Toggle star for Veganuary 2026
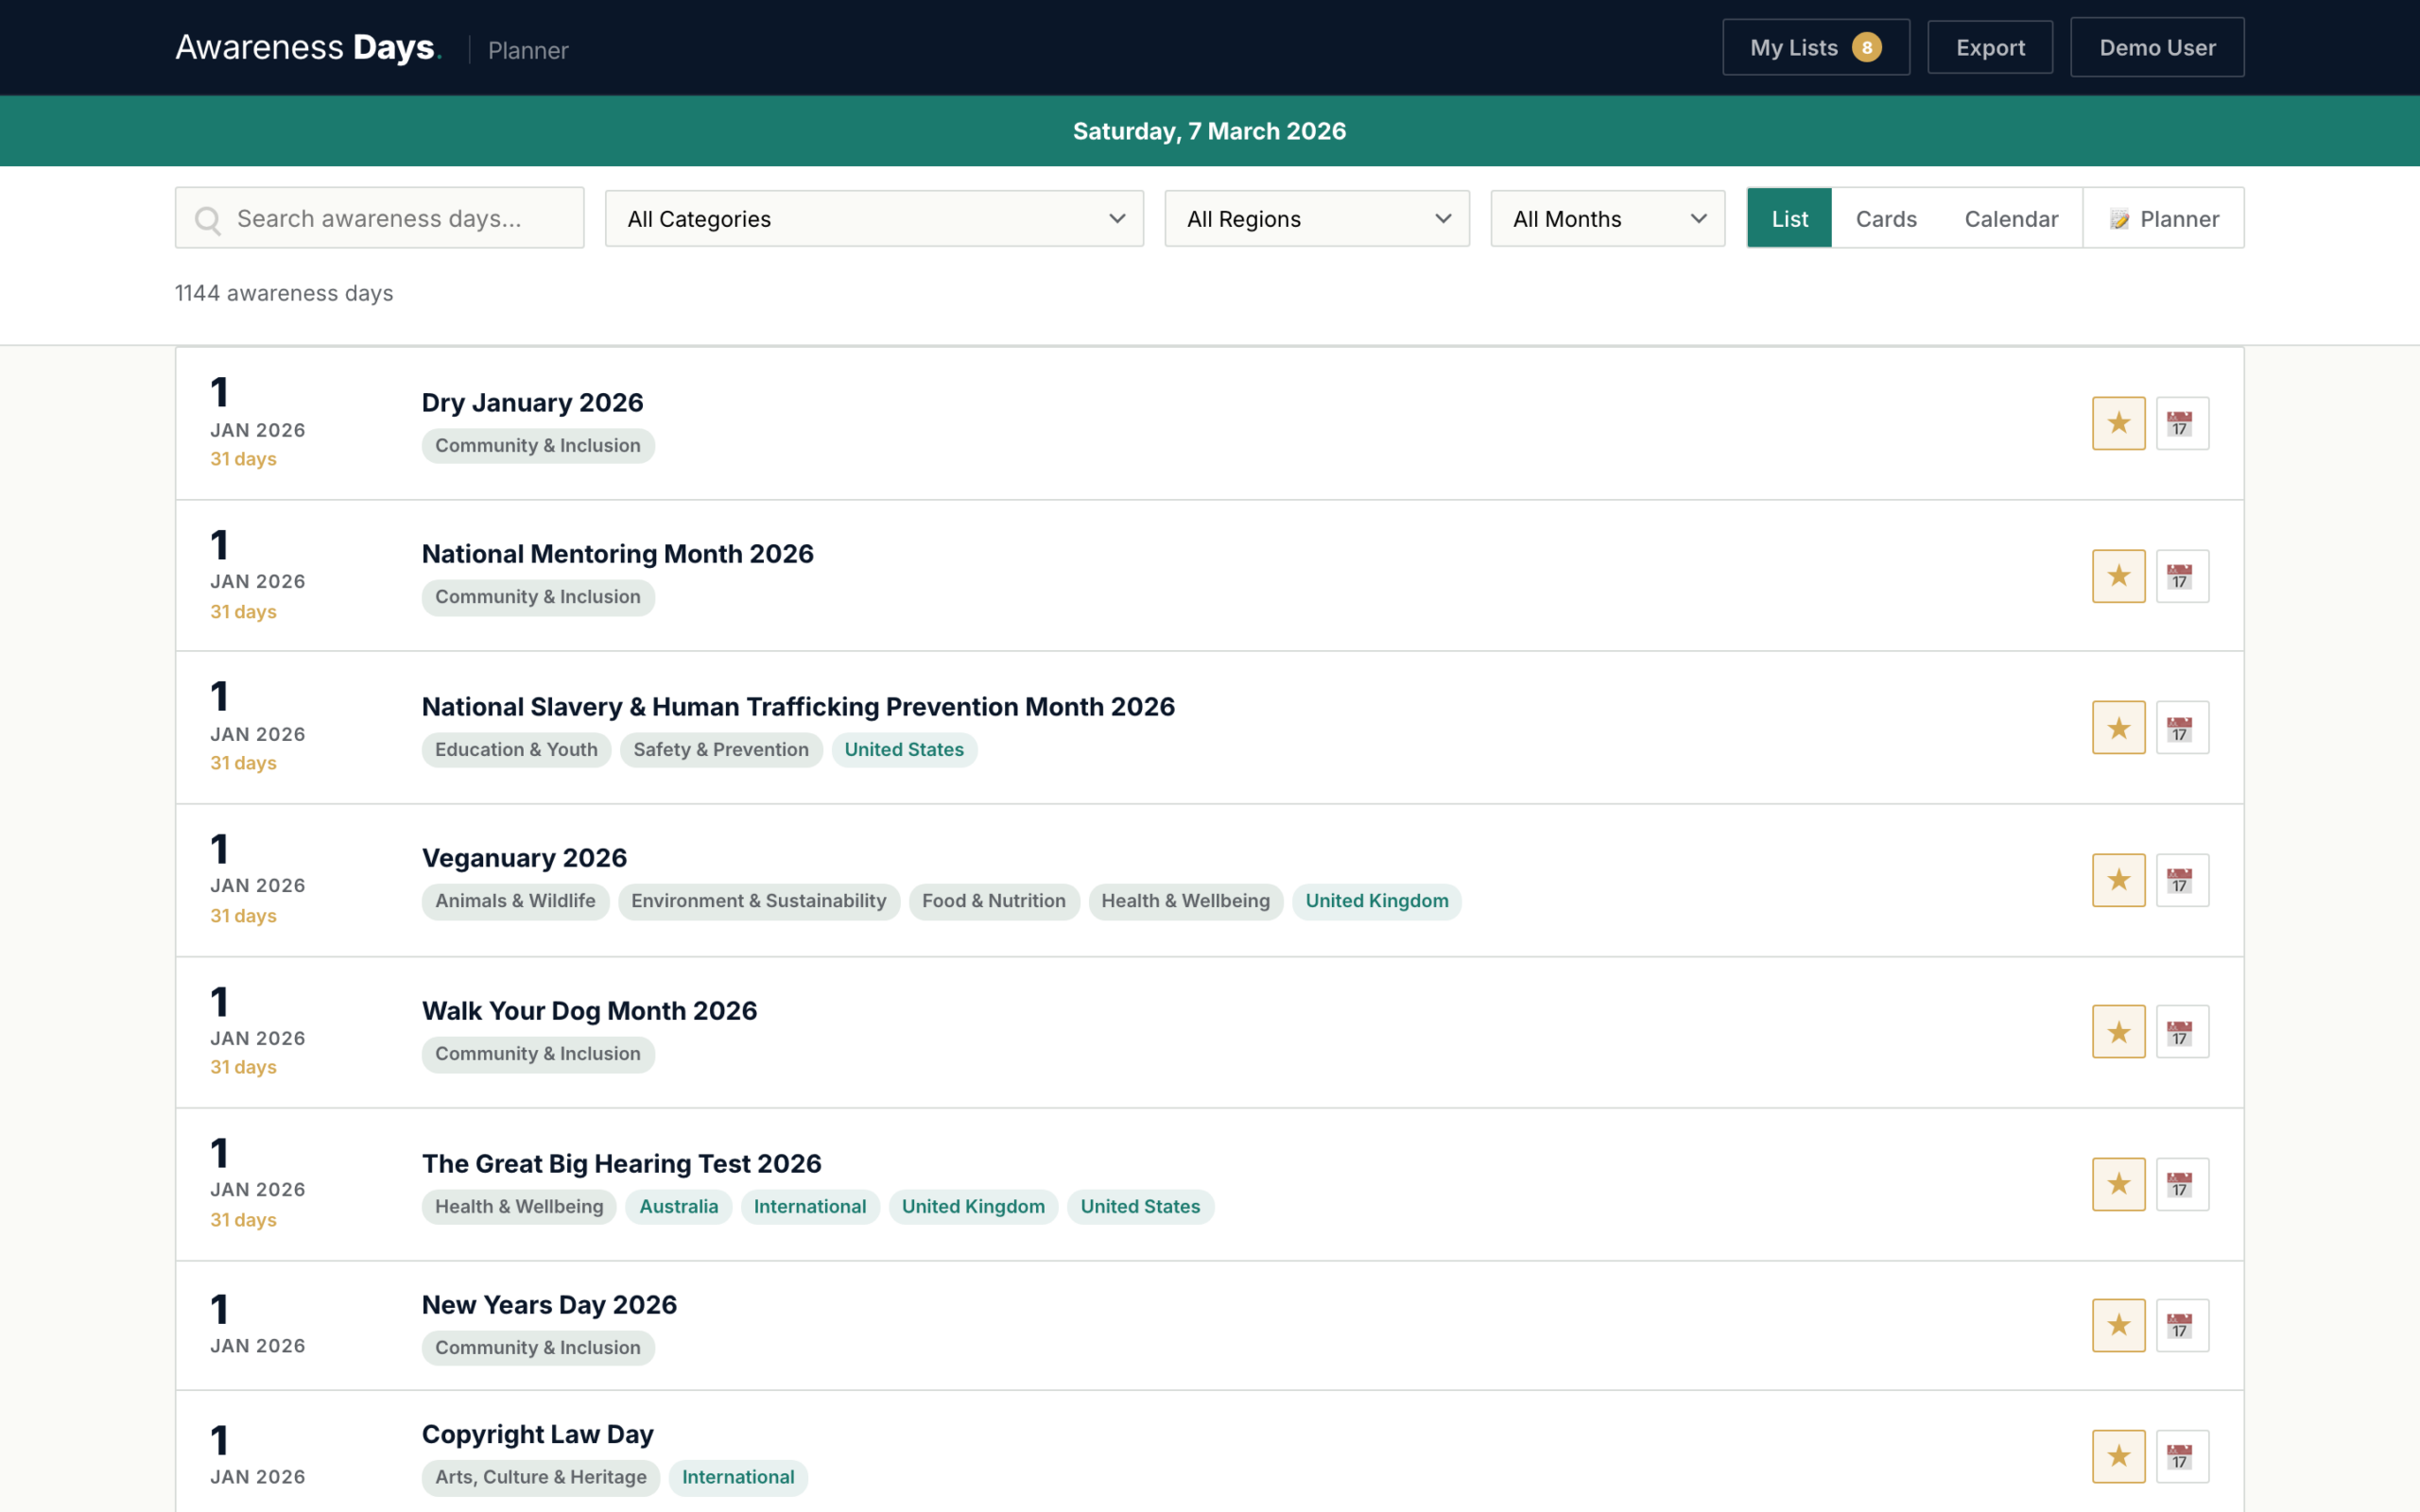The width and height of the screenshot is (2420, 1512). (x=2118, y=880)
